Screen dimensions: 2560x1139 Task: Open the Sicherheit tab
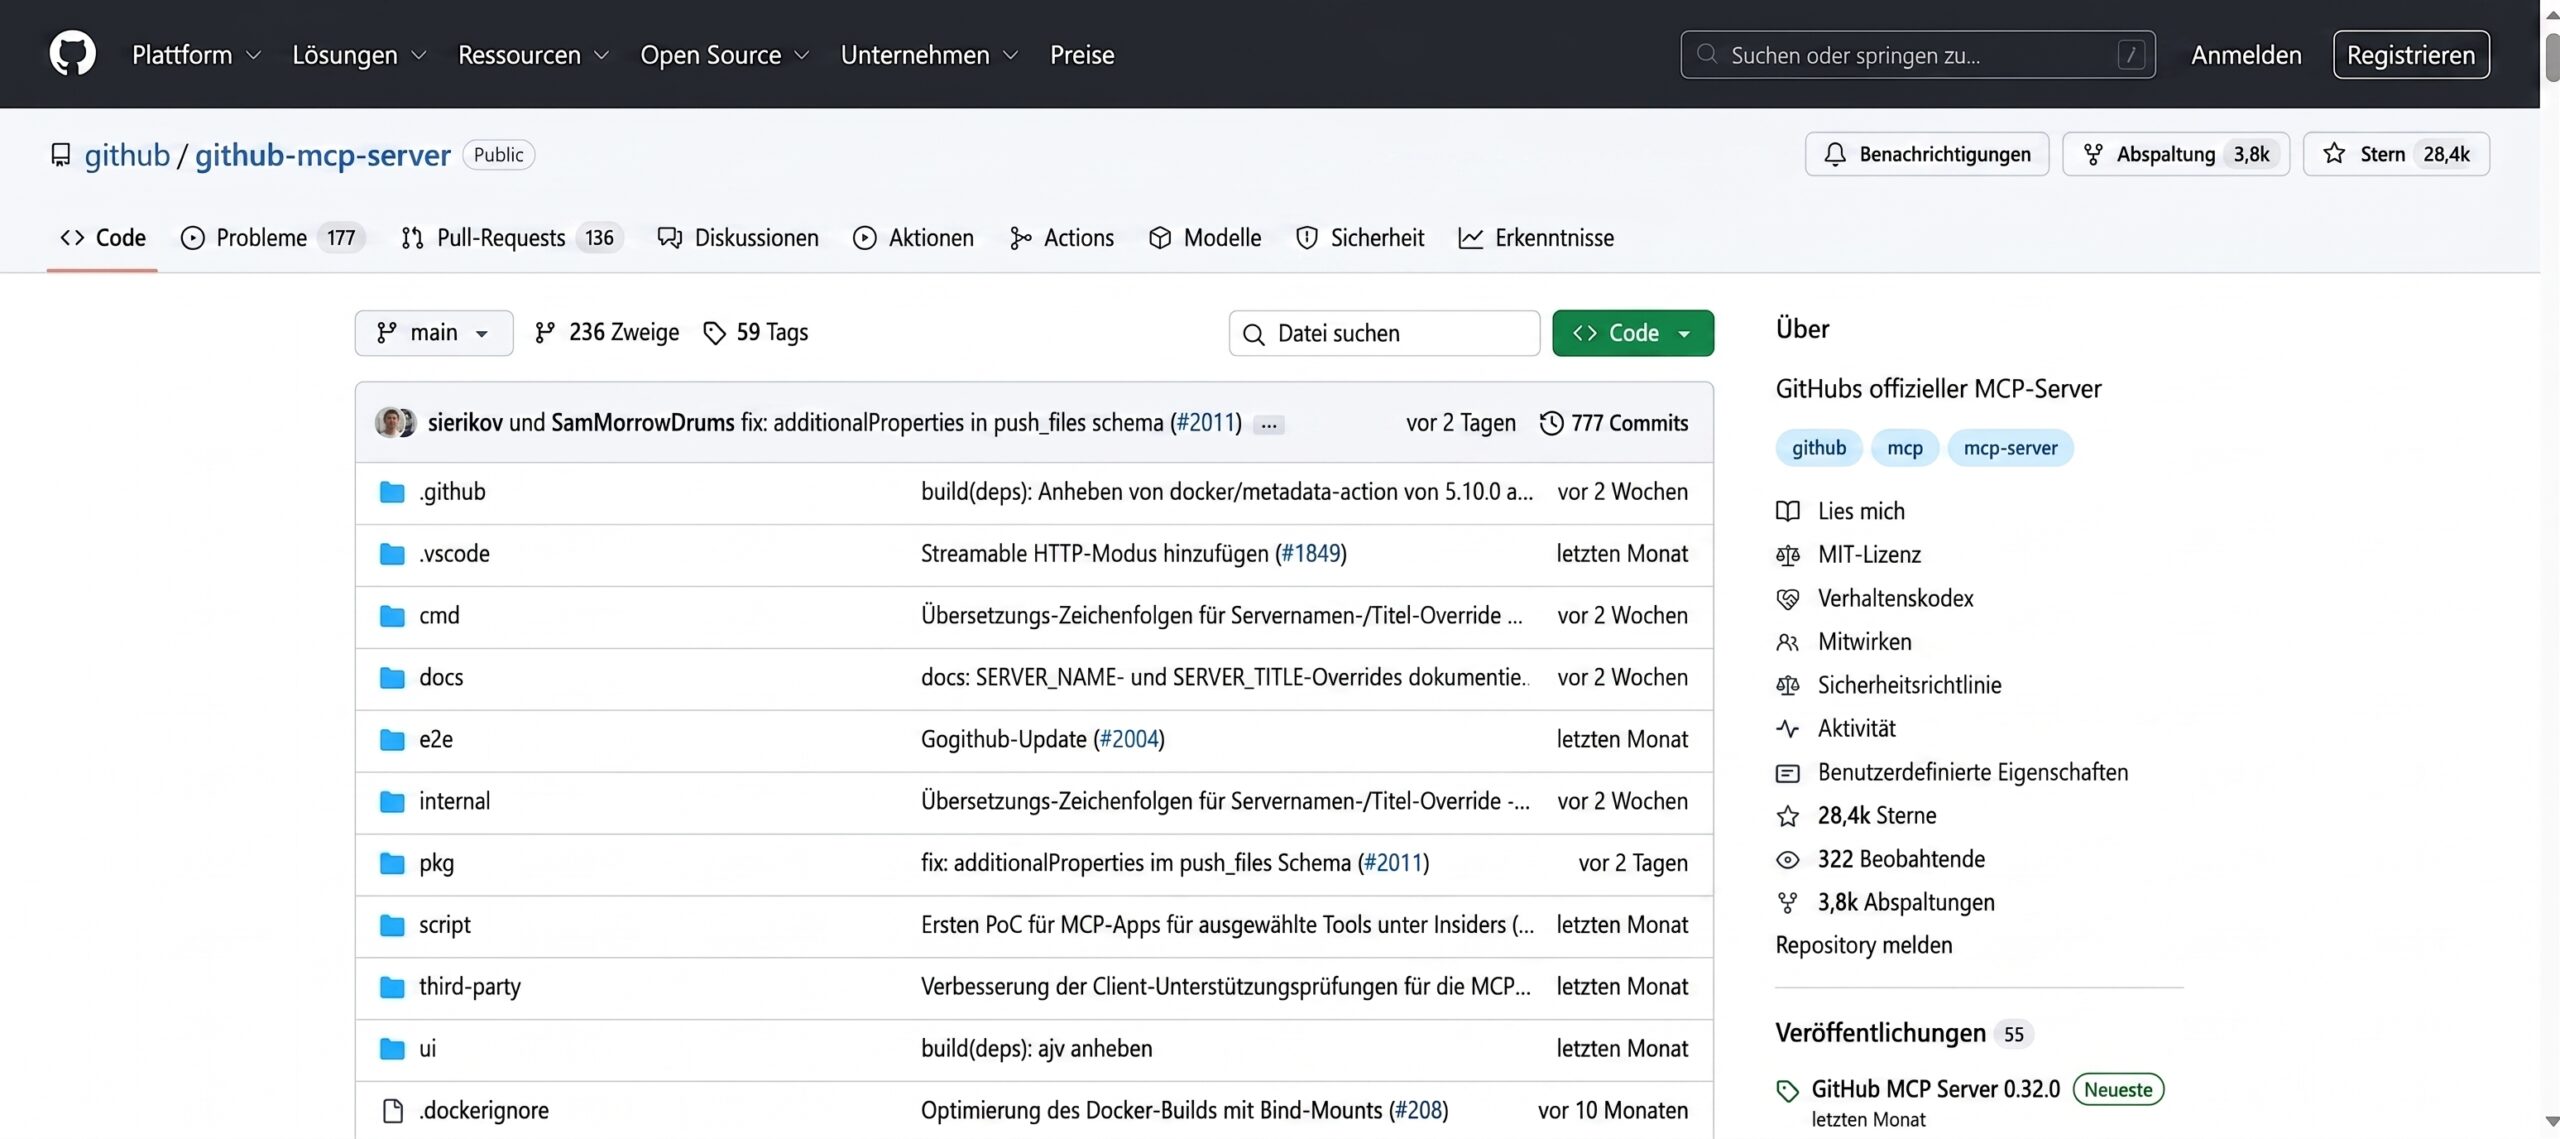click(1360, 238)
